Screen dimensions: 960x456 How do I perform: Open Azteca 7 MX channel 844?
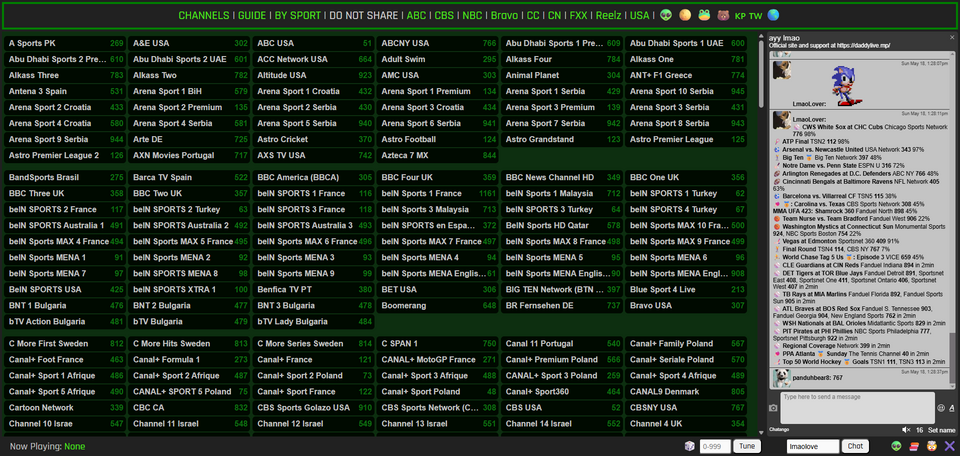tap(438, 155)
